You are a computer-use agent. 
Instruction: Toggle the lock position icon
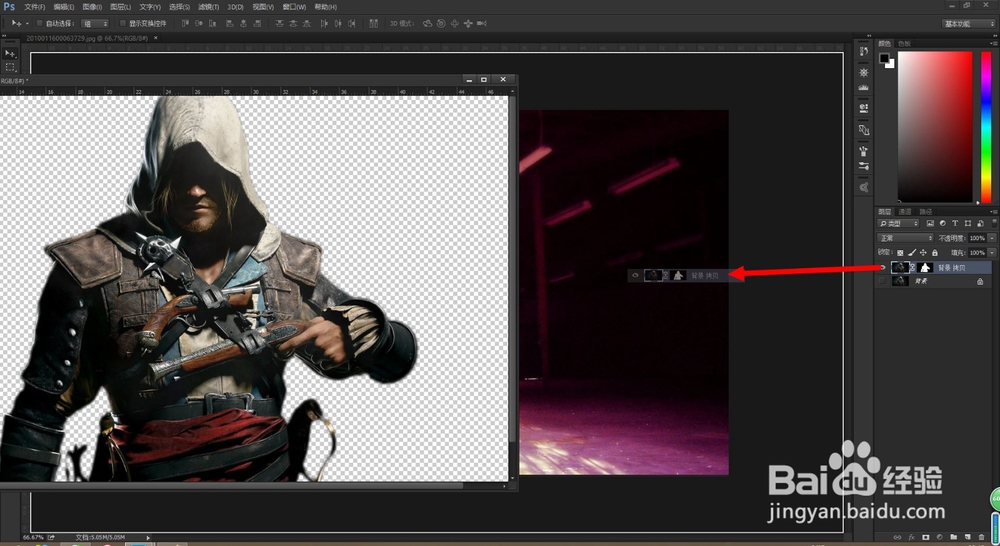tap(923, 253)
